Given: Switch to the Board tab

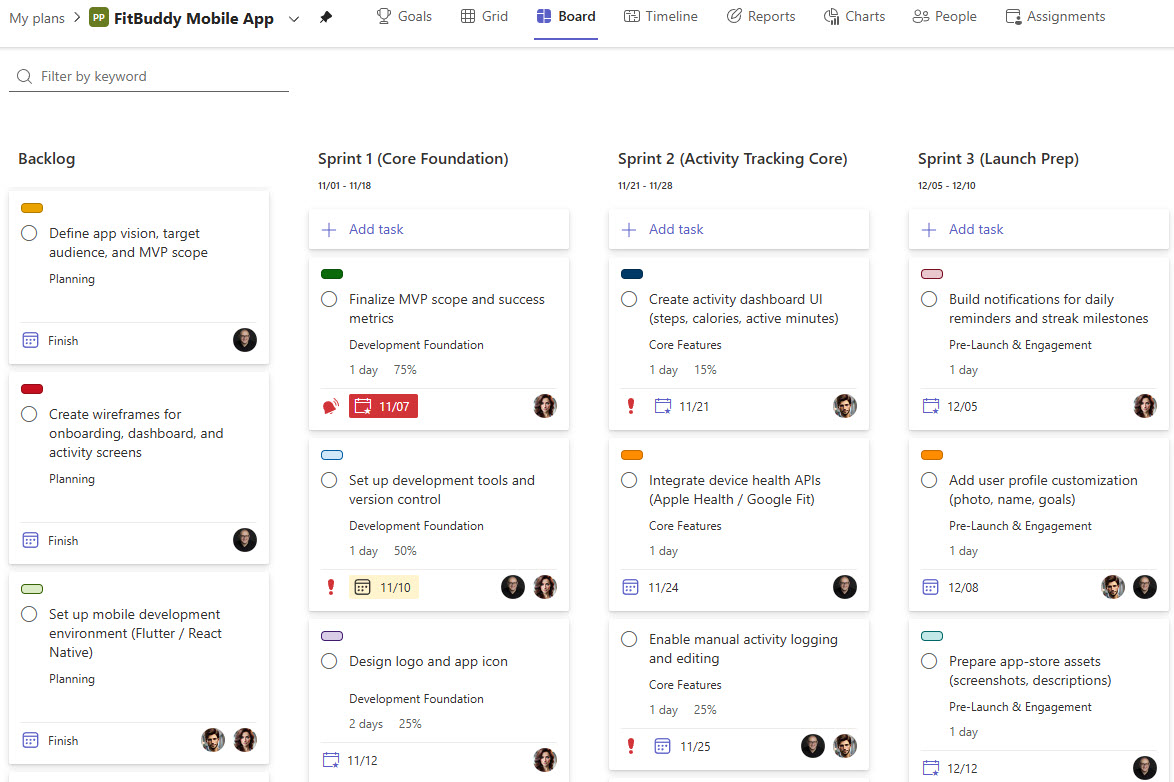Looking at the screenshot, I should click(565, 16).
